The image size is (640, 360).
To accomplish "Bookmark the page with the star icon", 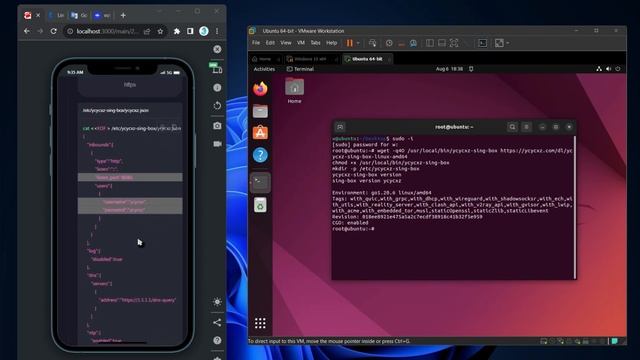I will click(160, 31).
